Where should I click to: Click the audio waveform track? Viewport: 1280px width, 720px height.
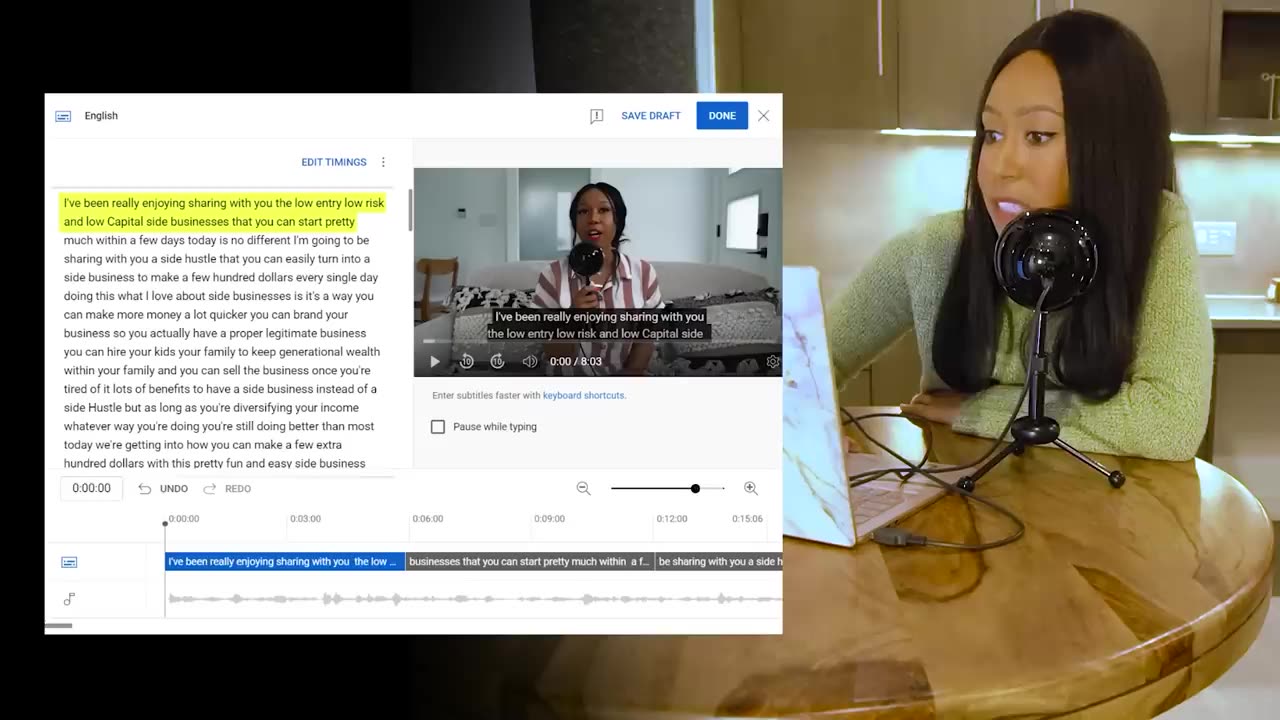(474, 599)
